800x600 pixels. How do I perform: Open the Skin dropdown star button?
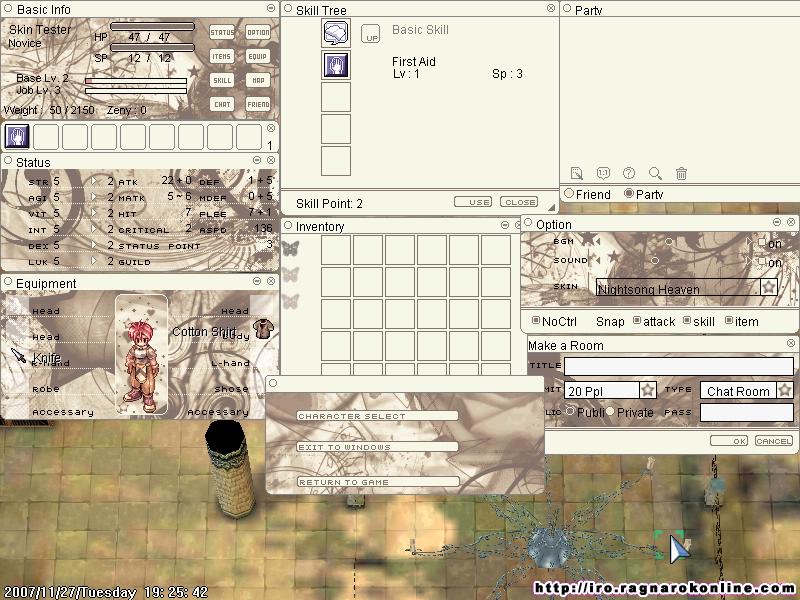pos(769,287)
